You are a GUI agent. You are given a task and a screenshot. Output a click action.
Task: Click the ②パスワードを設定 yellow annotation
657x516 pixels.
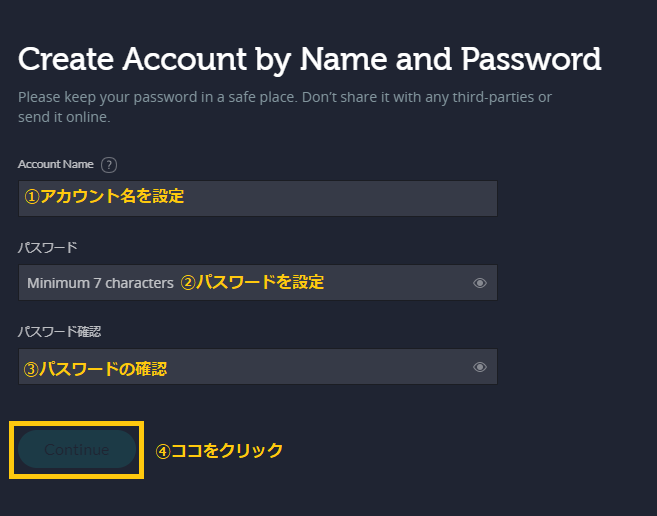[252, 282]
